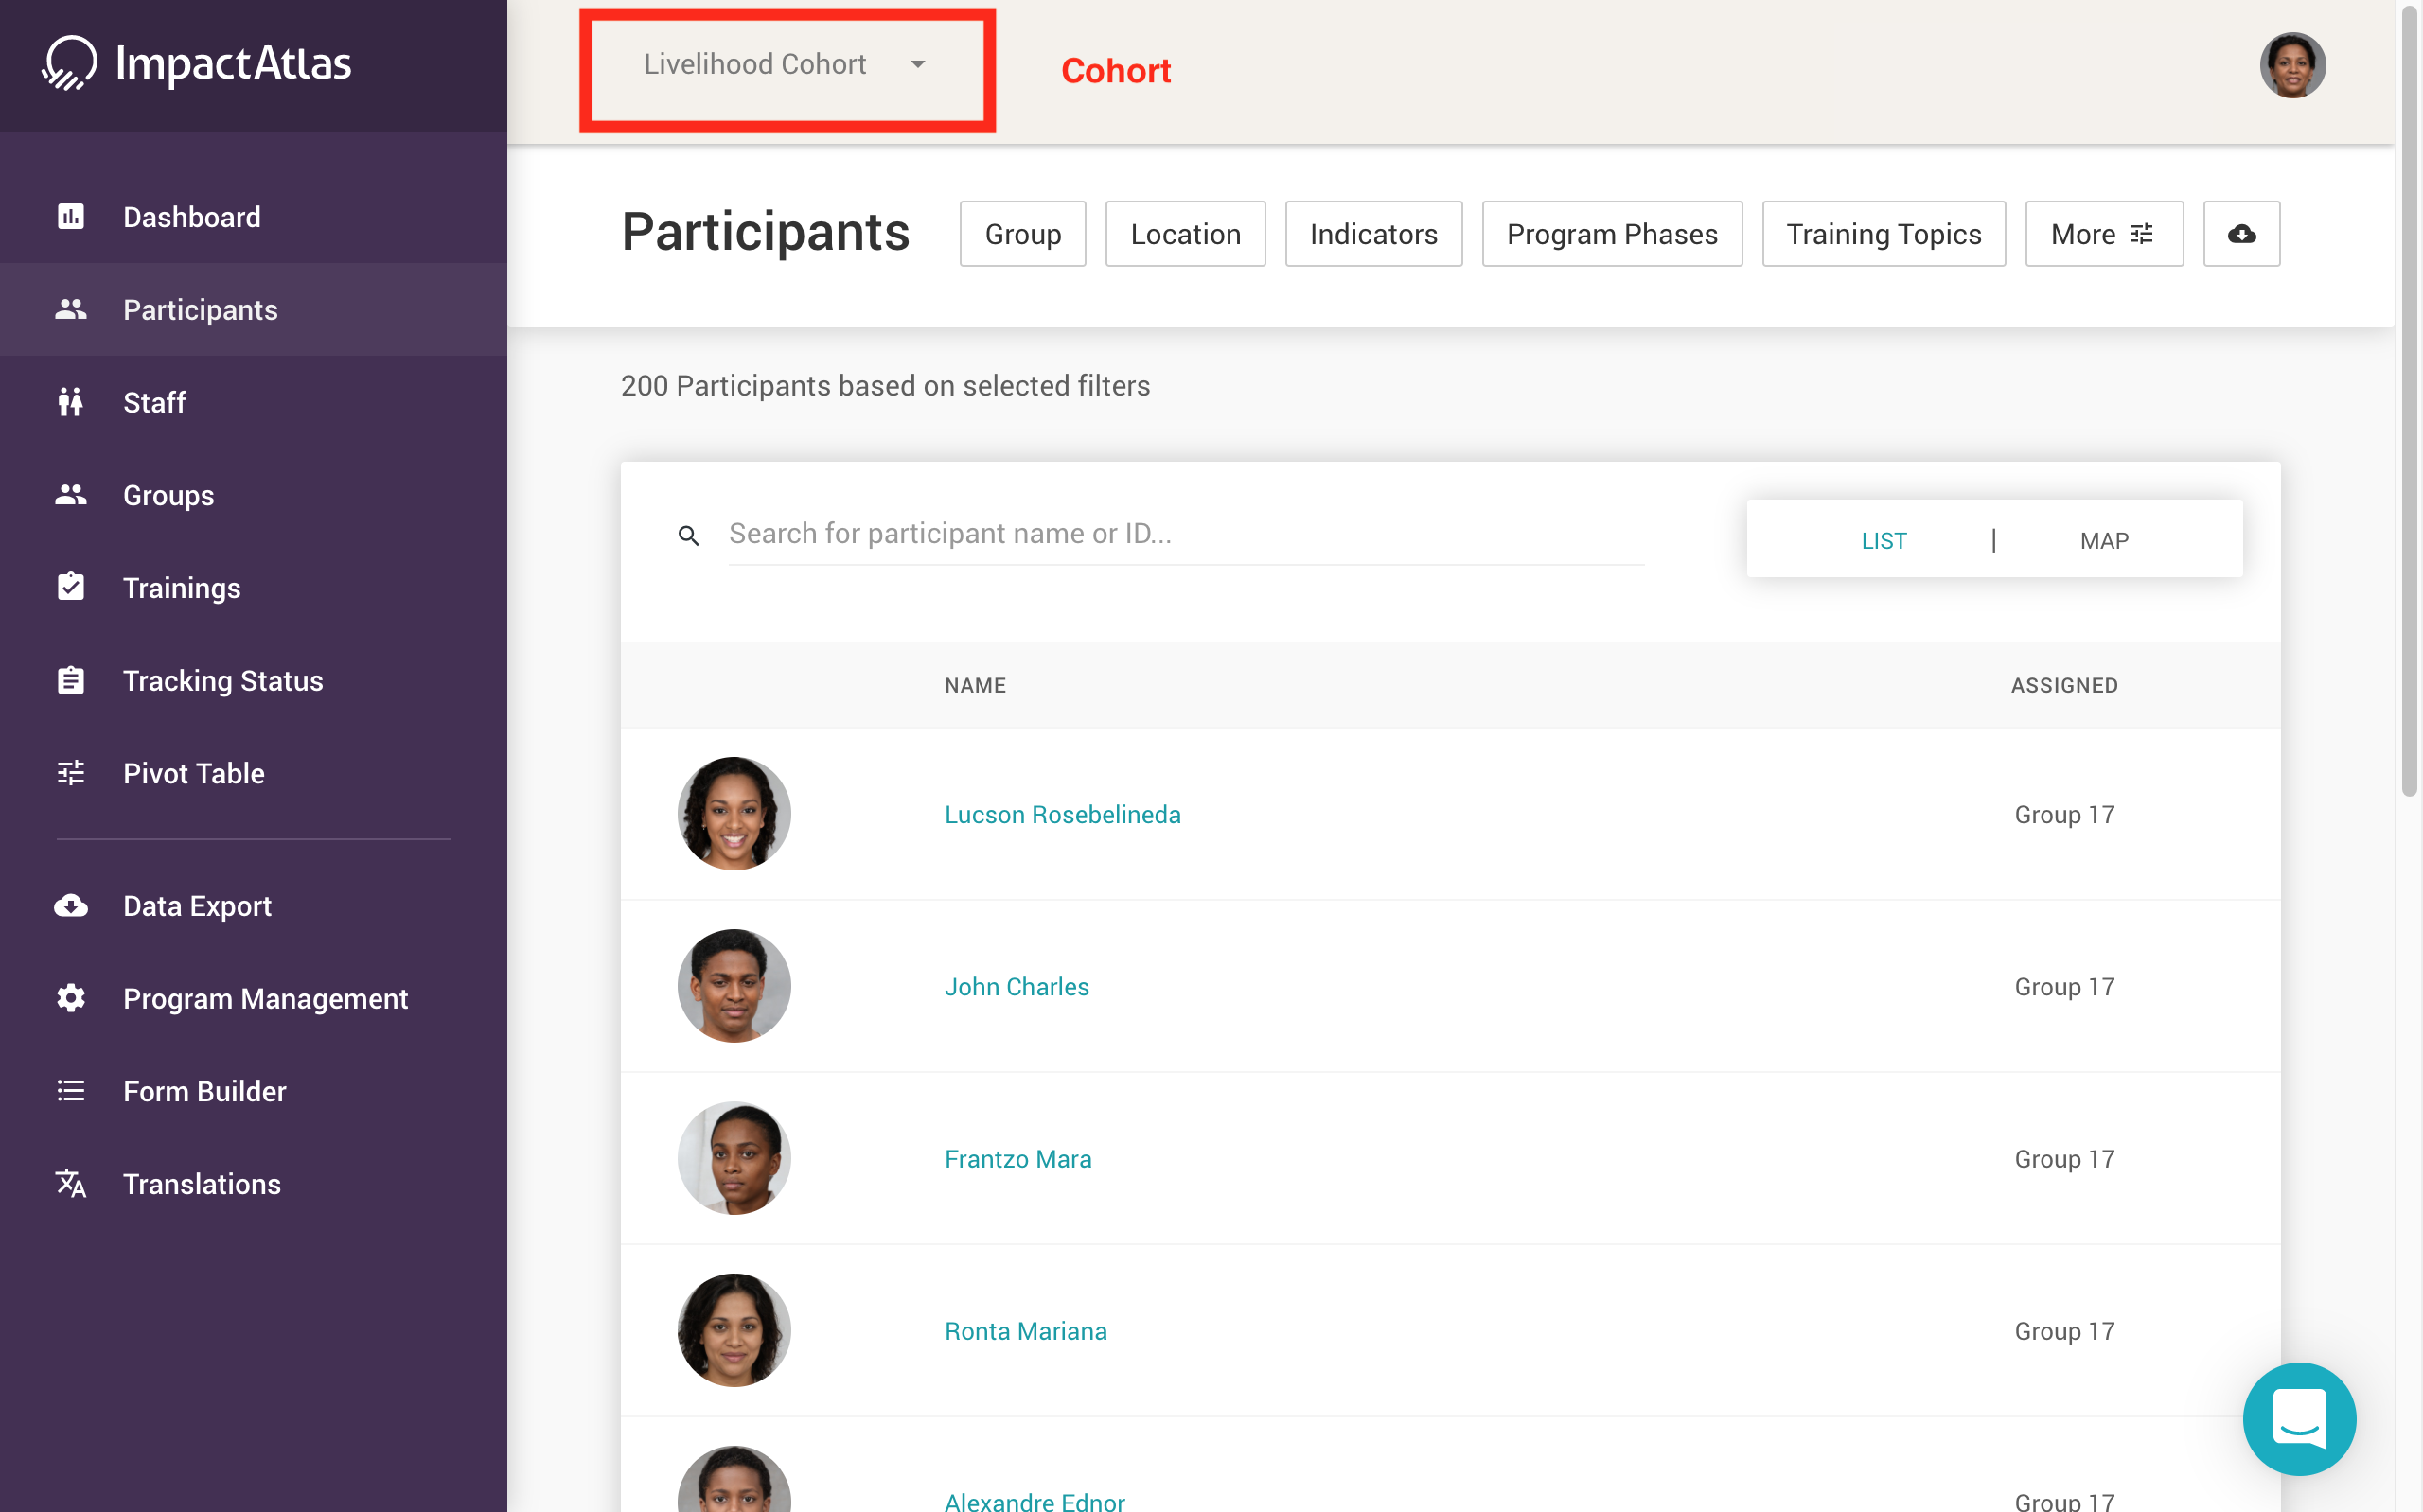Open Form Builder from sidebar
Image resolution: width=2423 pixels, height=1512 pixels.
click(x=204, y=1091)
